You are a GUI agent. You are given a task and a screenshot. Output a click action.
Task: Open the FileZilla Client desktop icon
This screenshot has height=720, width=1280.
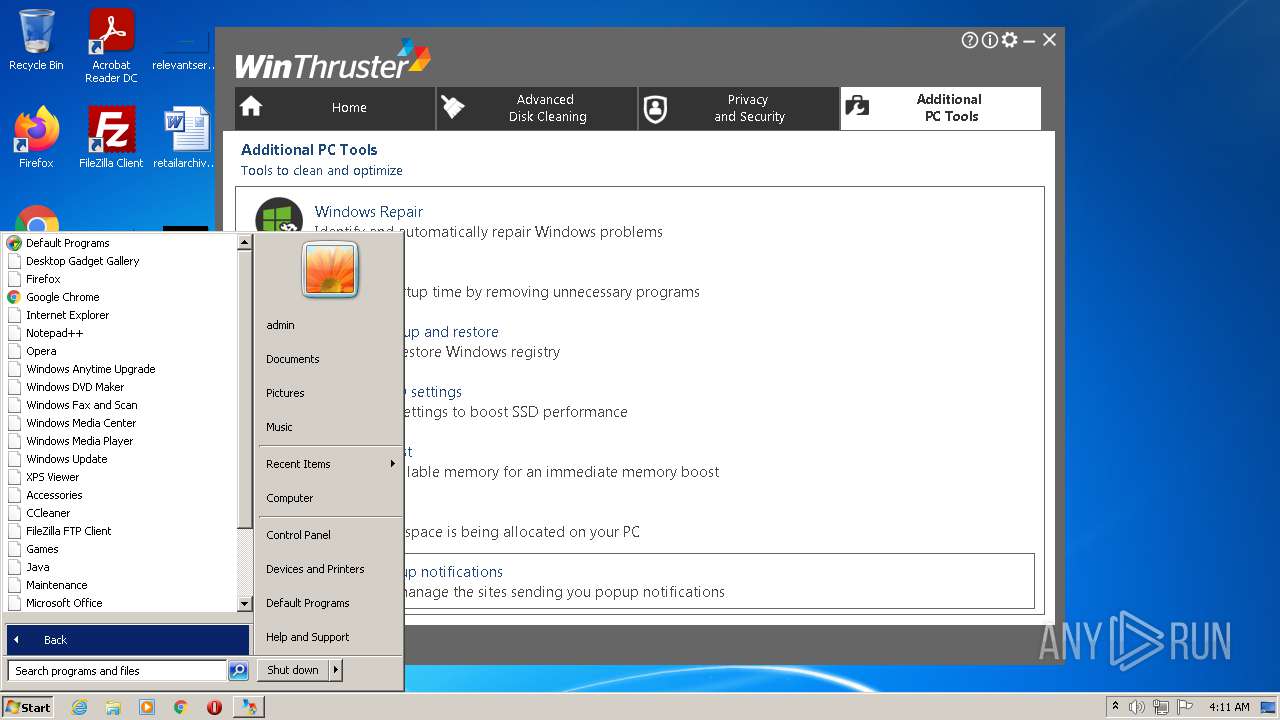pyautogui.click(x=111, y=137)
